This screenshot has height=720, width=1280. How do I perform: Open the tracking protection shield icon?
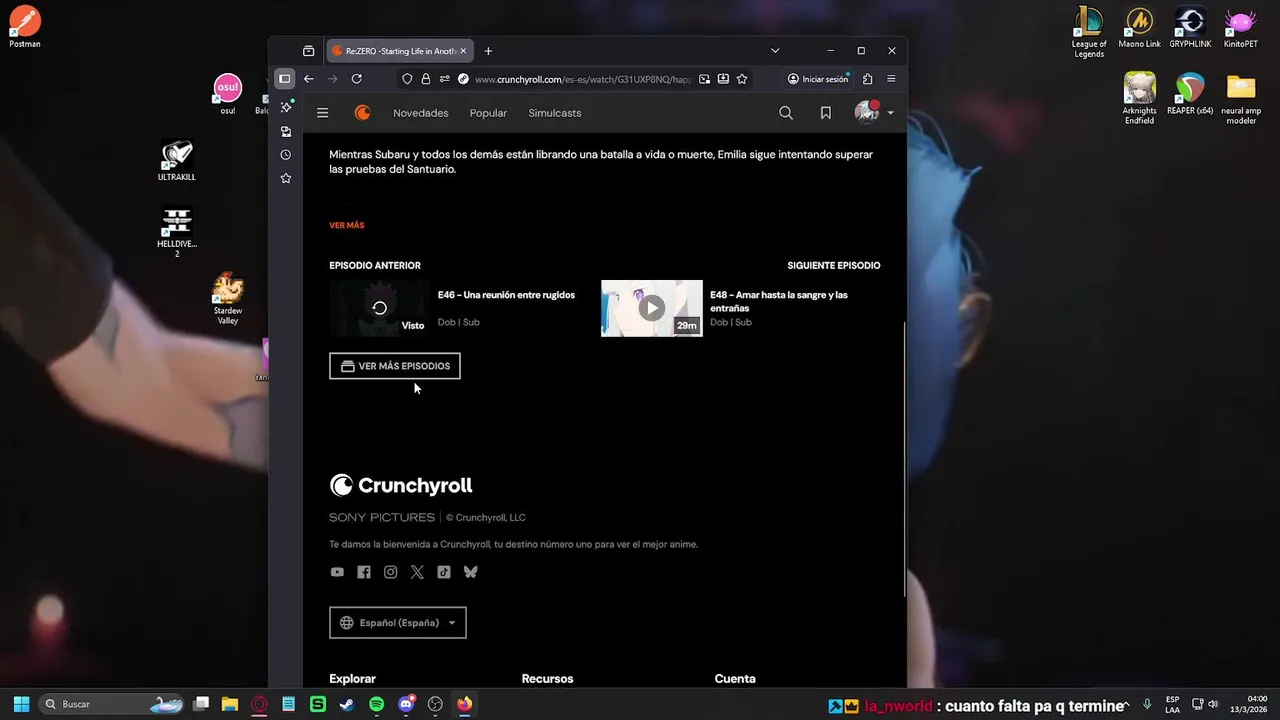pos(407,79)
